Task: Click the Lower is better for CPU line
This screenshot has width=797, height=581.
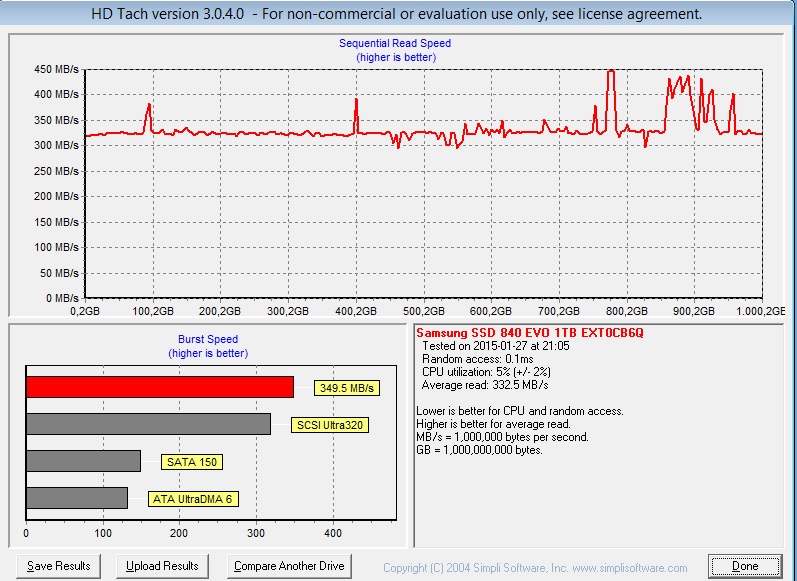Action: [520, 411]
